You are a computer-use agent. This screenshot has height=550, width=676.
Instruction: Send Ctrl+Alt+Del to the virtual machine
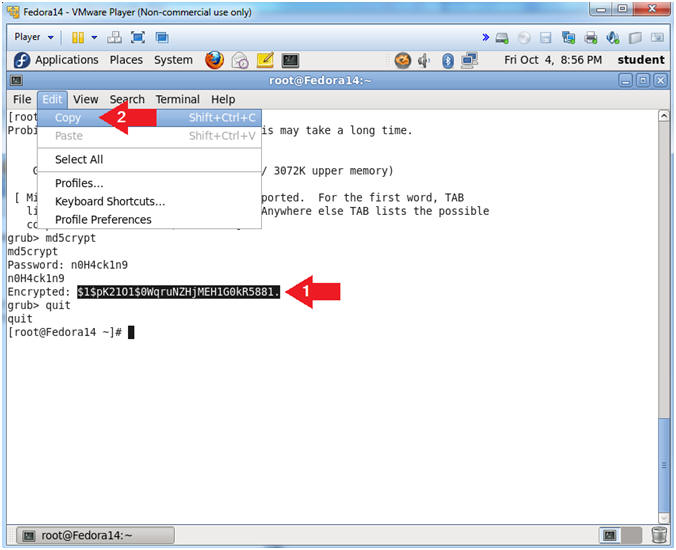(x=114, y=38)
